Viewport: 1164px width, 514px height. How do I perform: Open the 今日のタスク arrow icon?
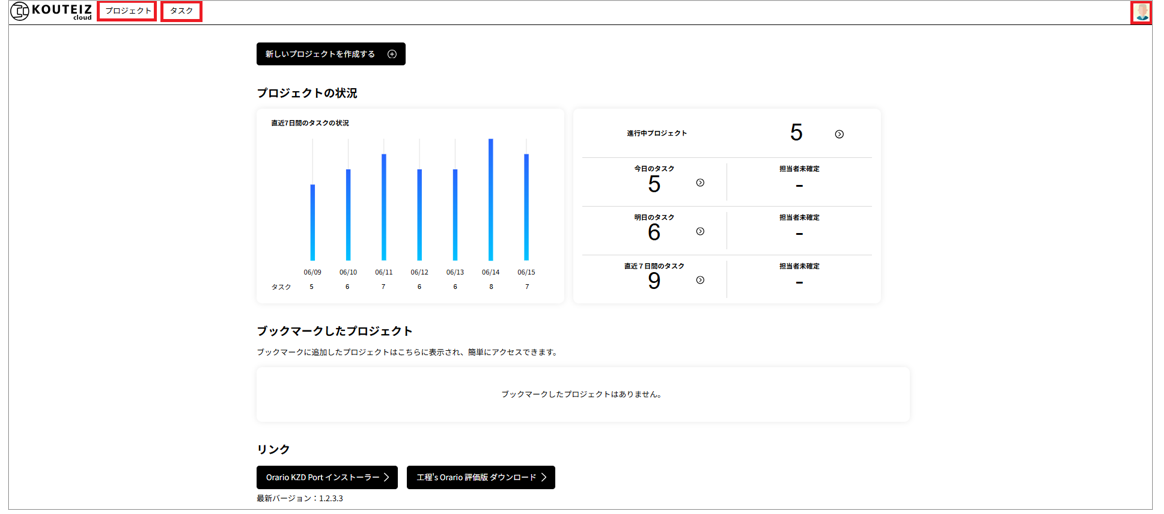click(700, 183)
